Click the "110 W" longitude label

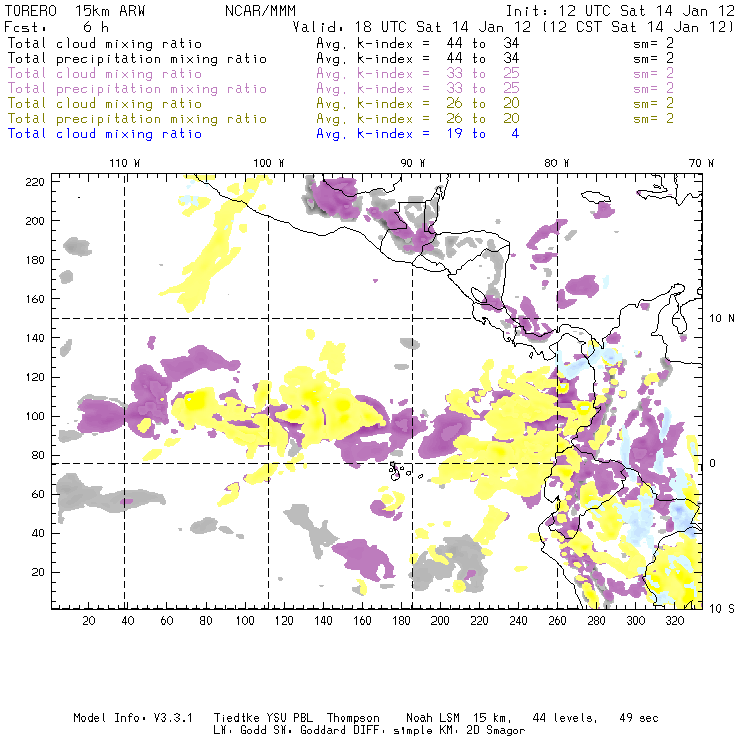pos(125,163)
